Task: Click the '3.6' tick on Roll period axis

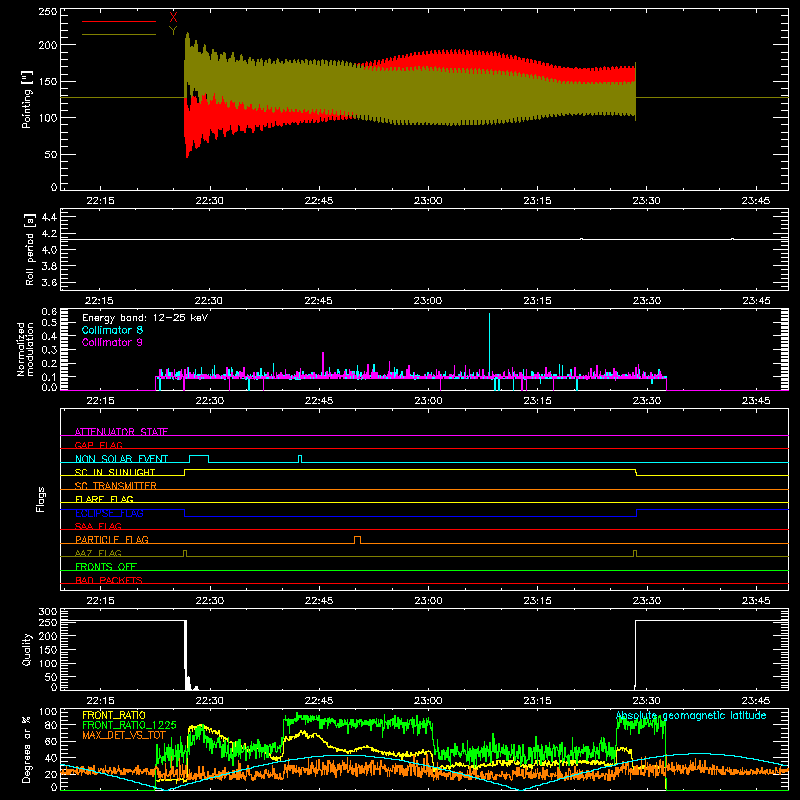Action: pyautogui.click(x=48, y=282)
